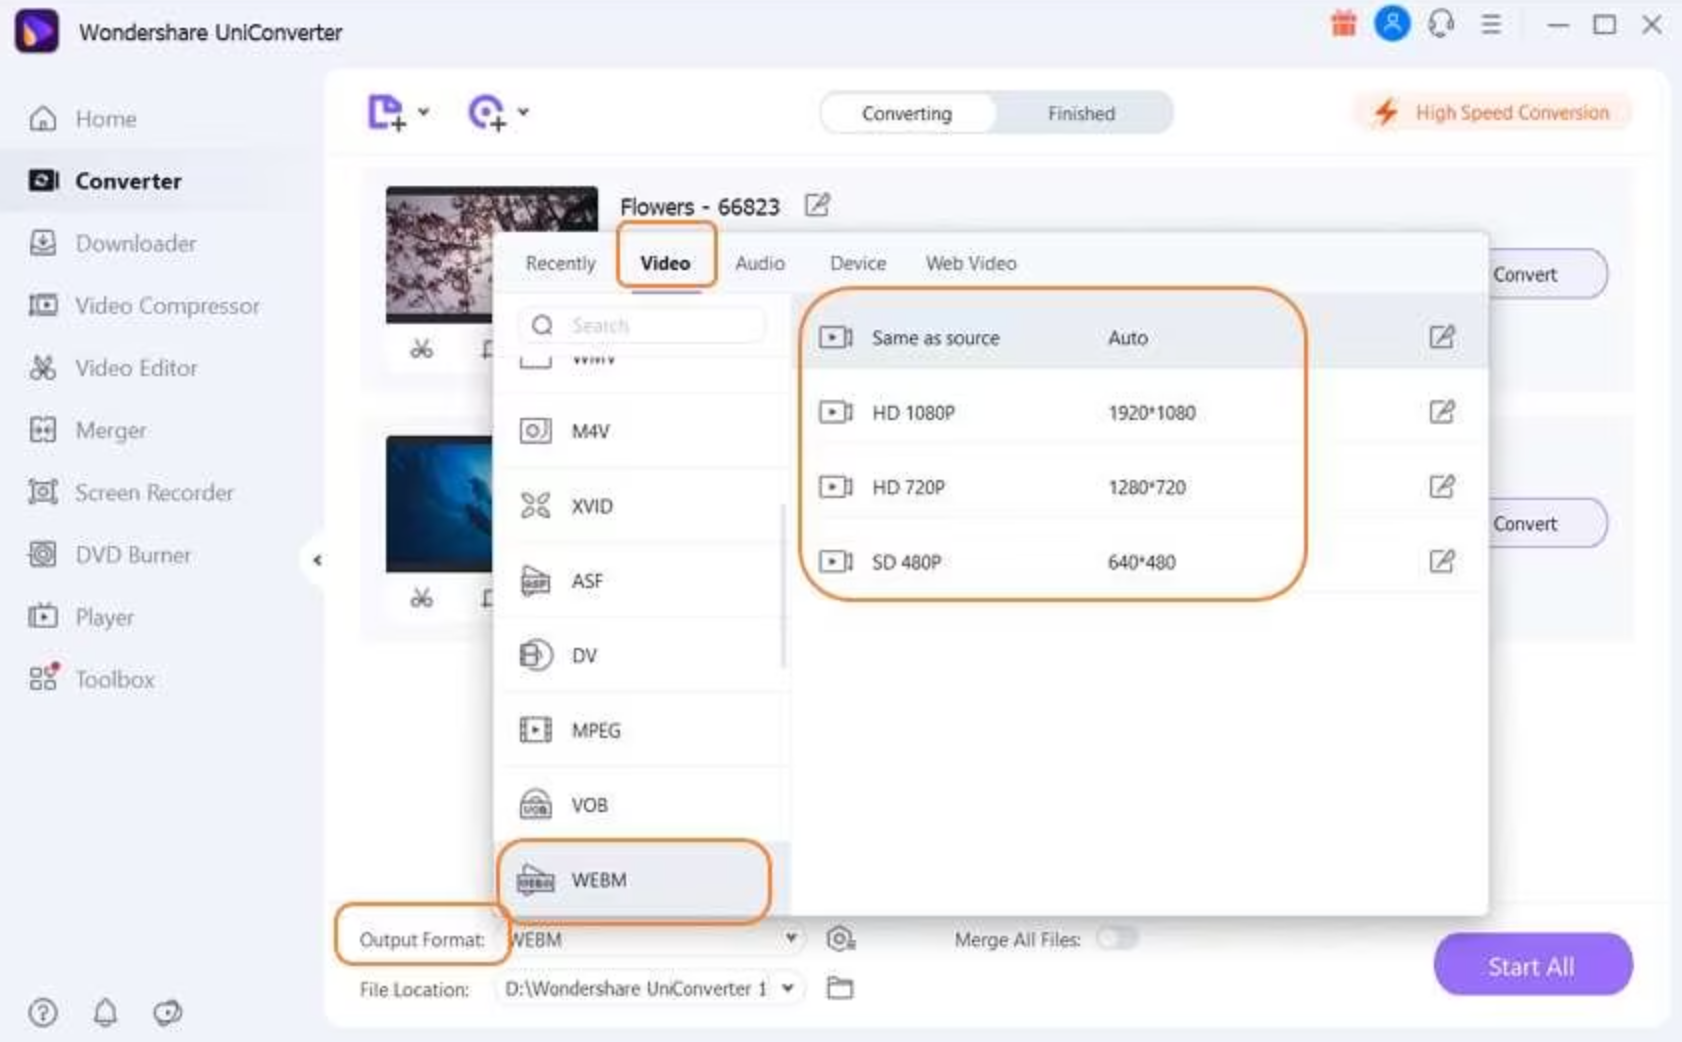Open Screen Recorder icon
This screenshot has width=1682, height=1042.
(x=42, y=492)
